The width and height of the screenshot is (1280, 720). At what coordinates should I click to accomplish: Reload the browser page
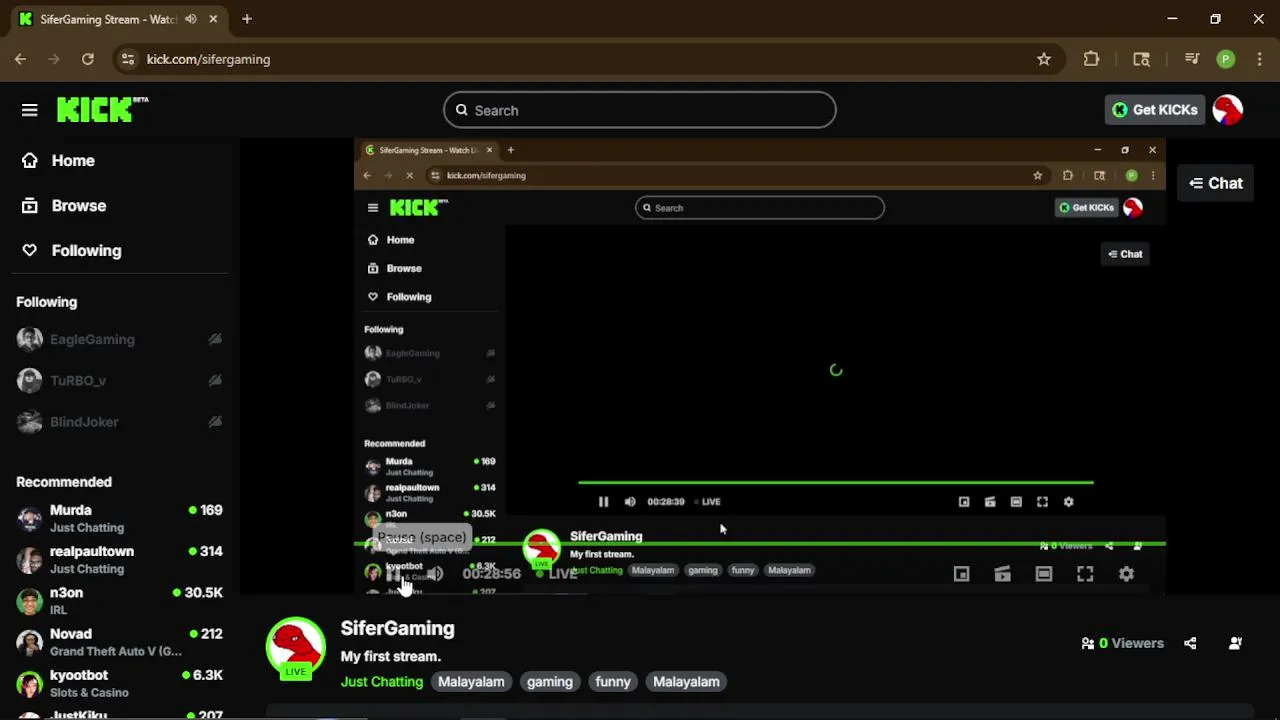88,59
